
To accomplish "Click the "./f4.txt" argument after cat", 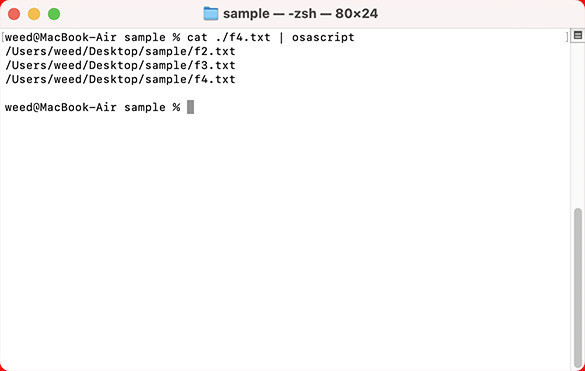I will pos(243,37).
